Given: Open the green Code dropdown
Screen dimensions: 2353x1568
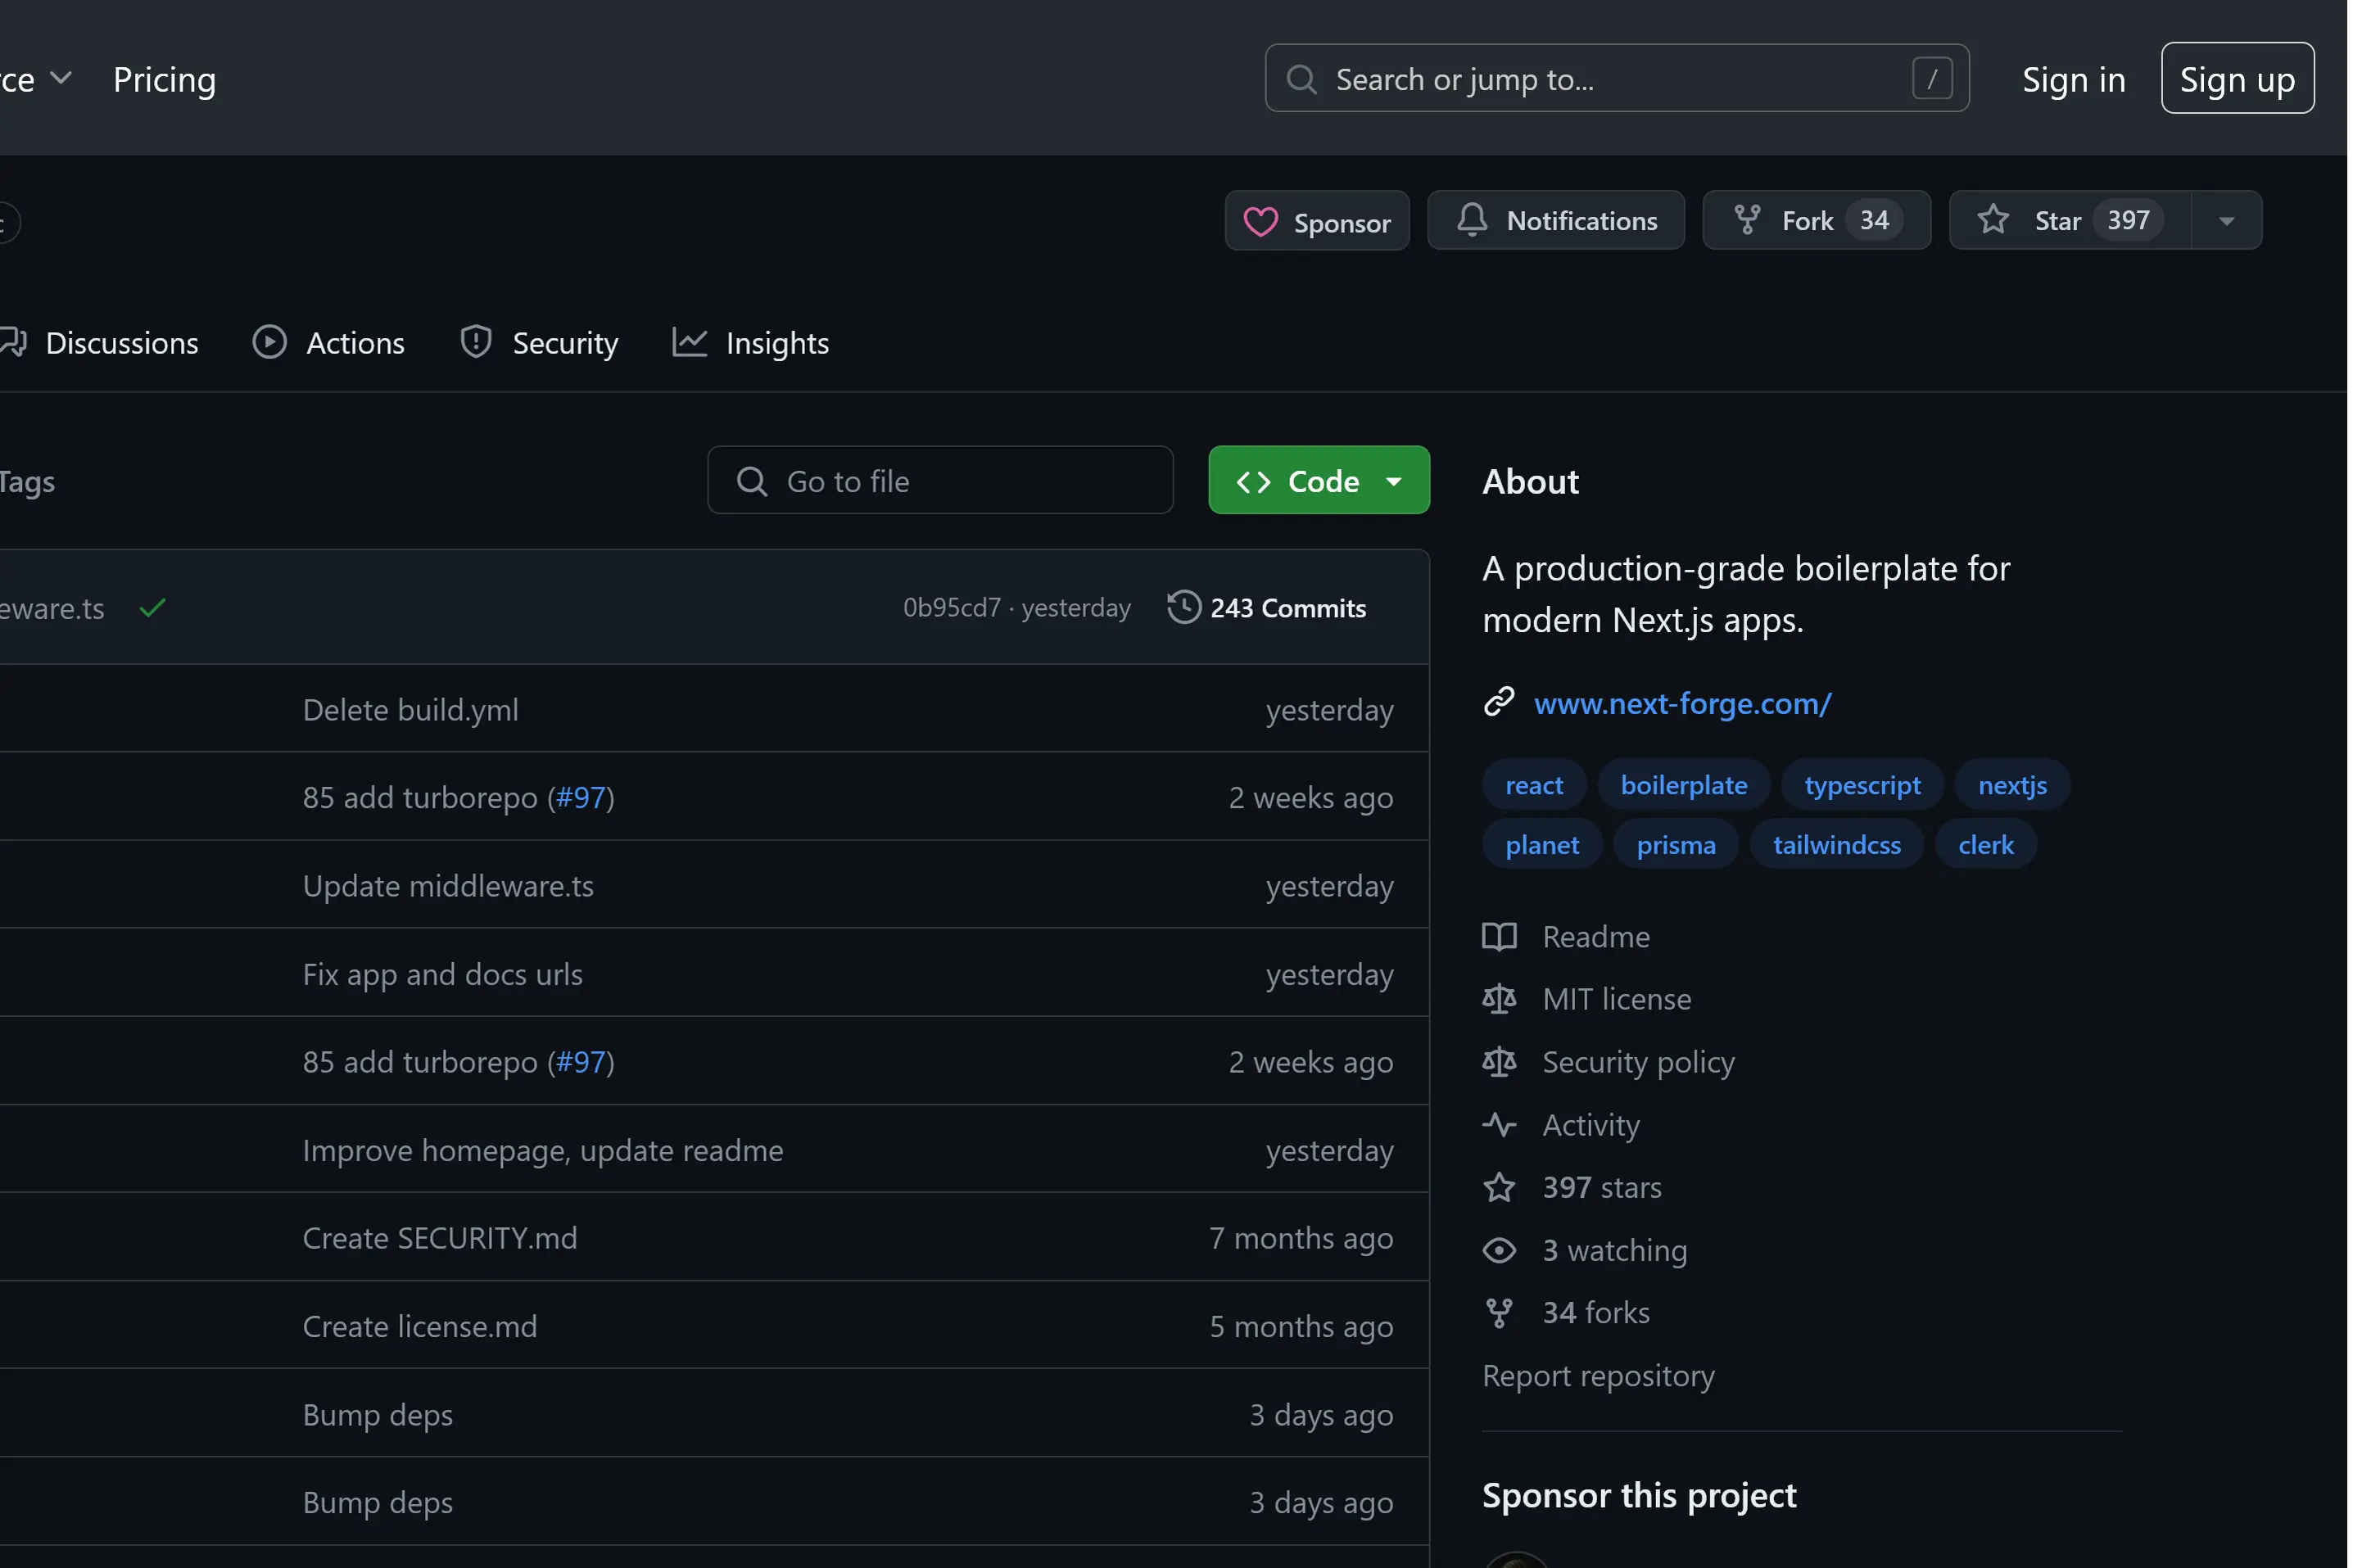Looking at the screenshot, I should (x=1318, y=481).
